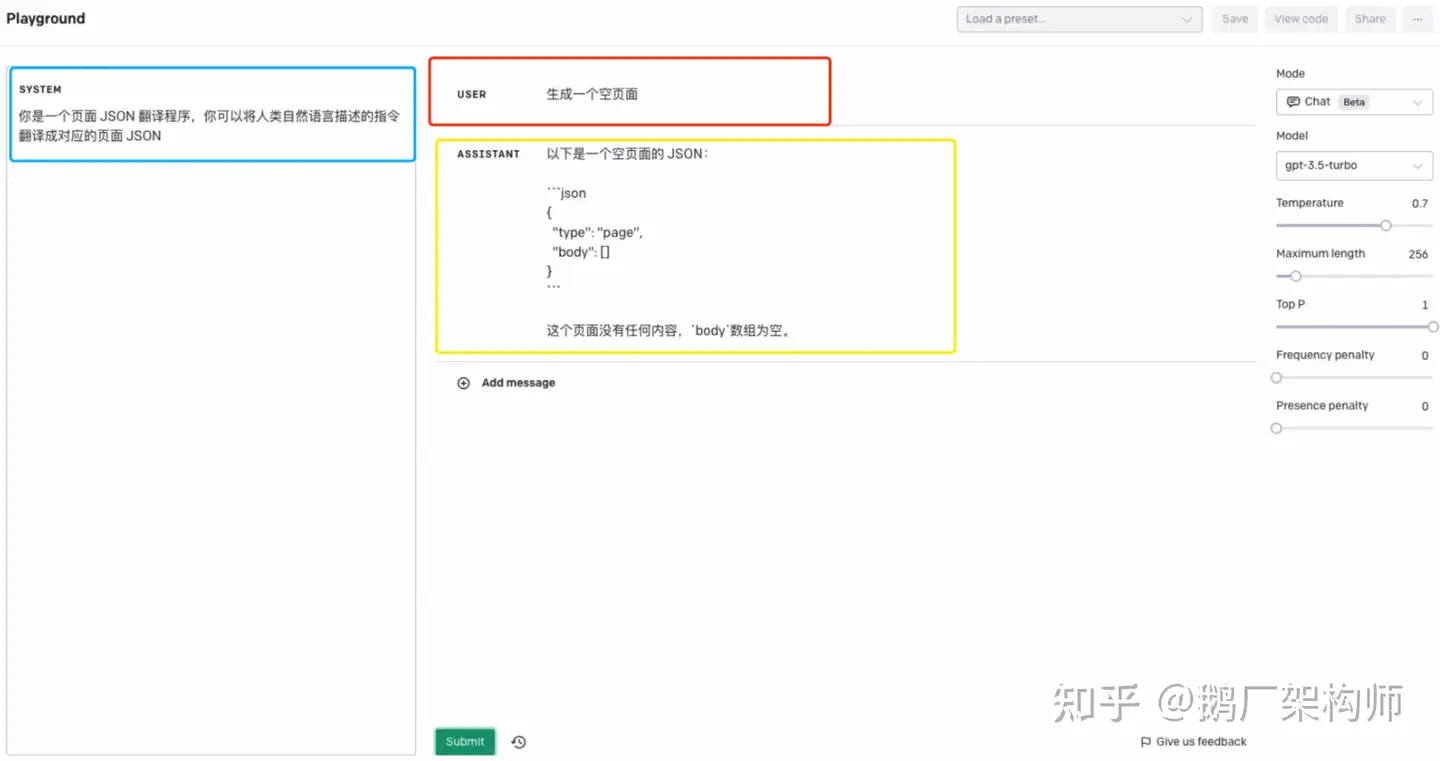Click the Frequency penalty label text

1325,355
